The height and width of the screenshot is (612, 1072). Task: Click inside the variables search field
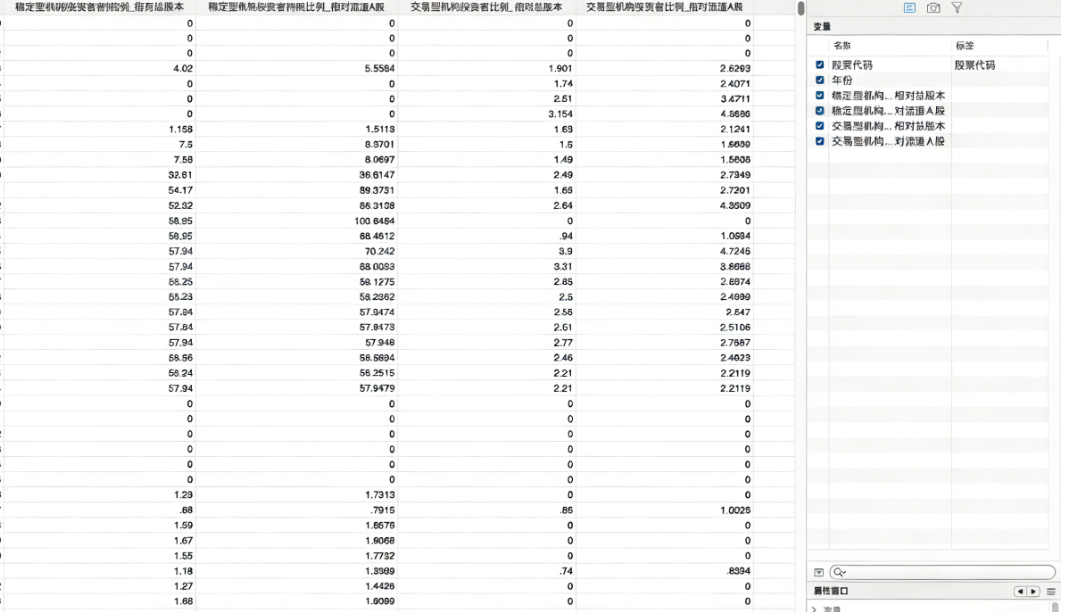pyautogui.click(x=948, y=572)
